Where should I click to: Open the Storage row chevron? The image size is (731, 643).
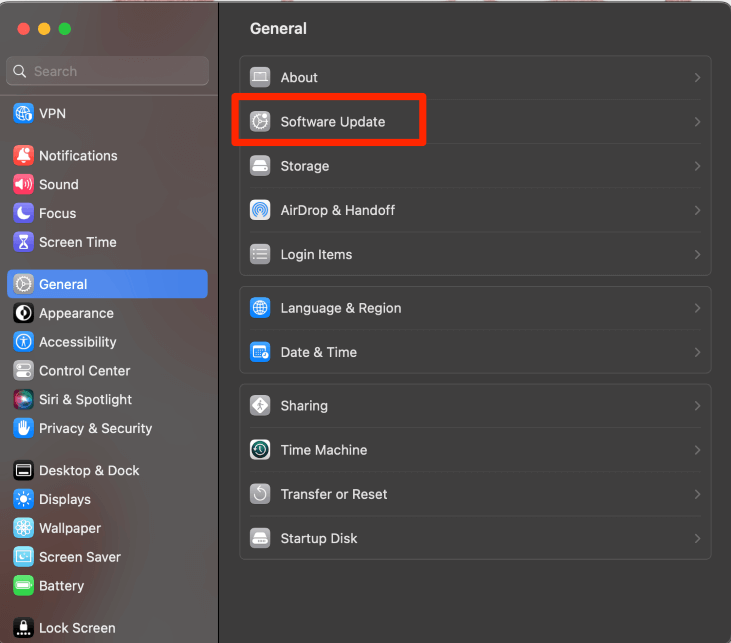[x=697, y=166]
